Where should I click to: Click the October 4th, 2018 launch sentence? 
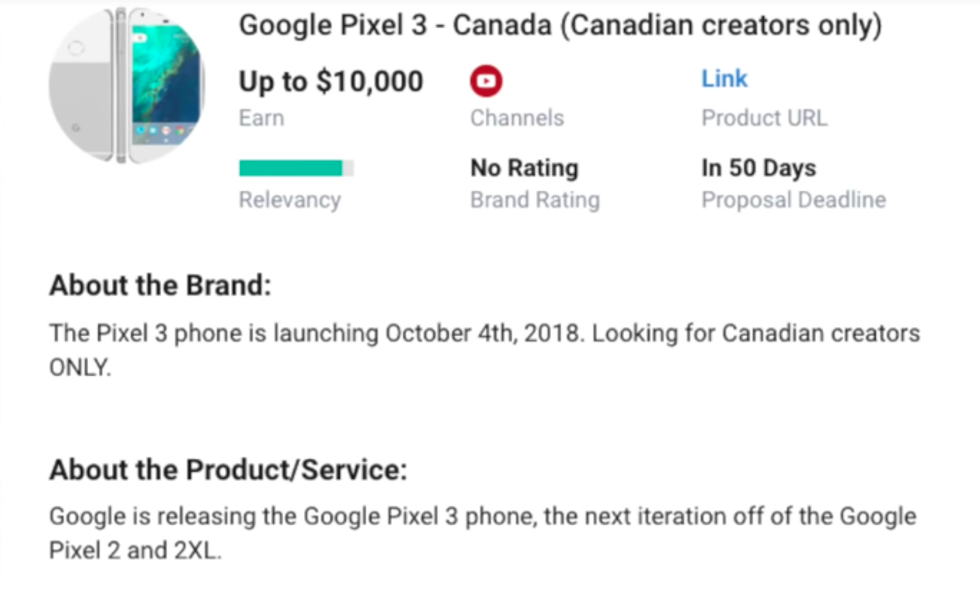484,333
